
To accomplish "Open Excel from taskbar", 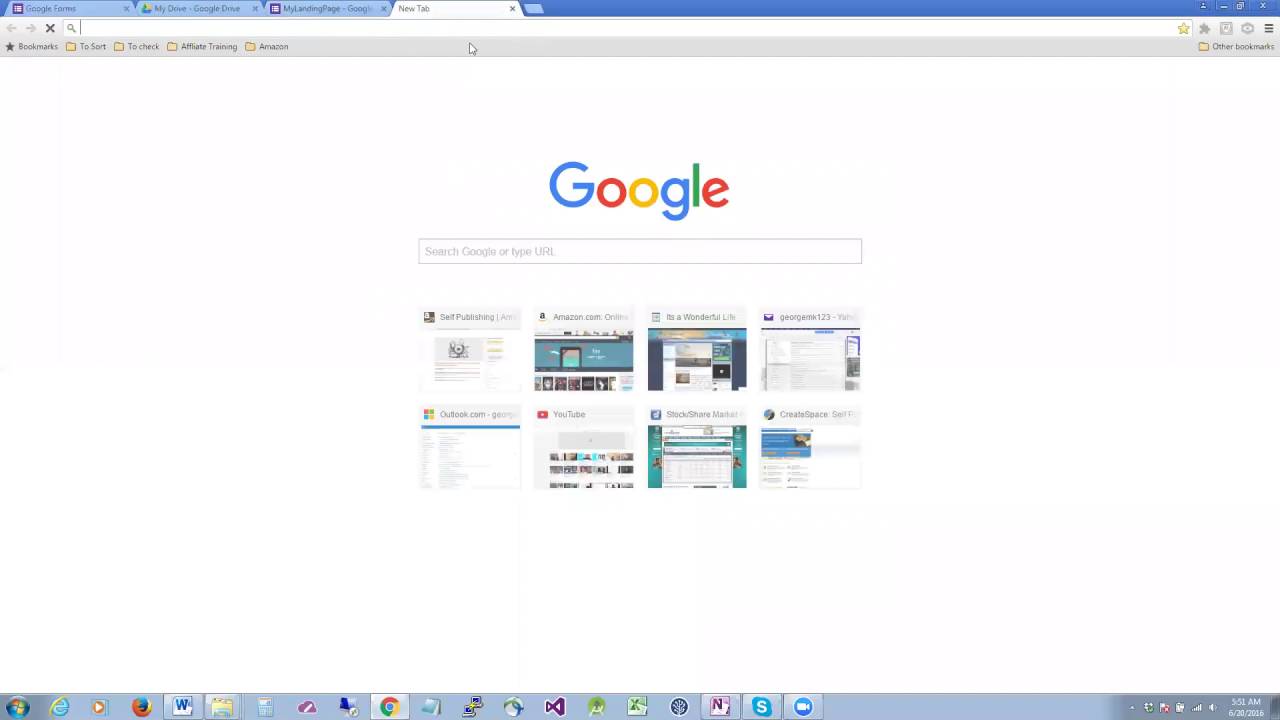I will [637, 707].
